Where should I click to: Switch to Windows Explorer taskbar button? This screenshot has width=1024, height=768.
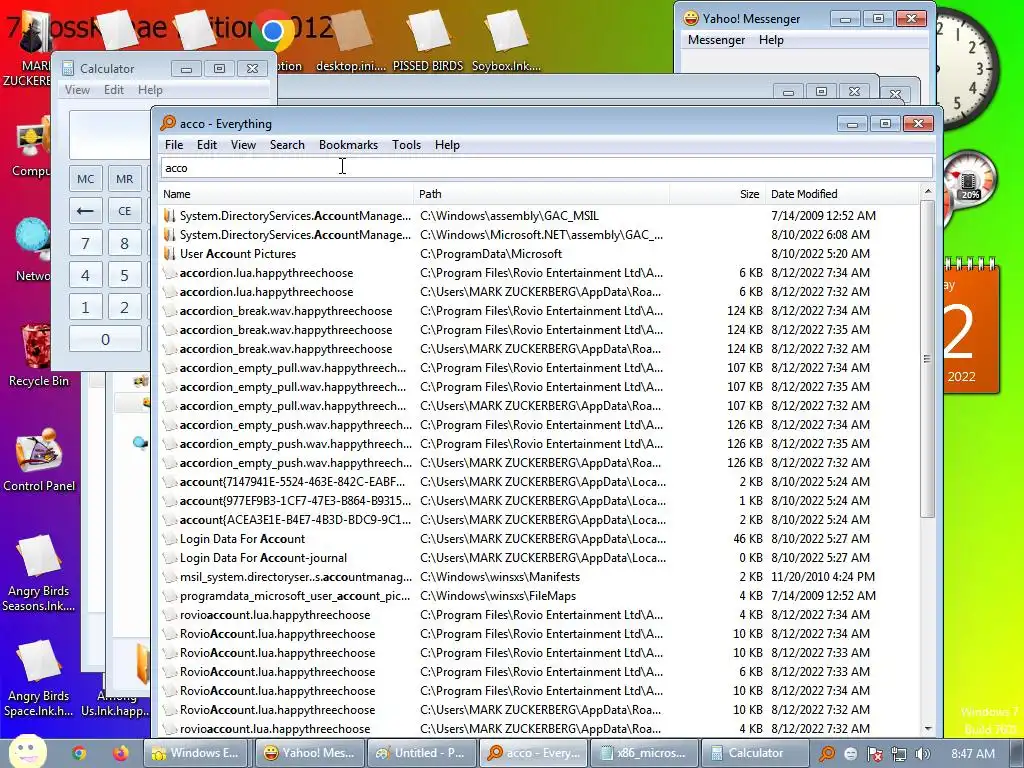click(197, 753)
